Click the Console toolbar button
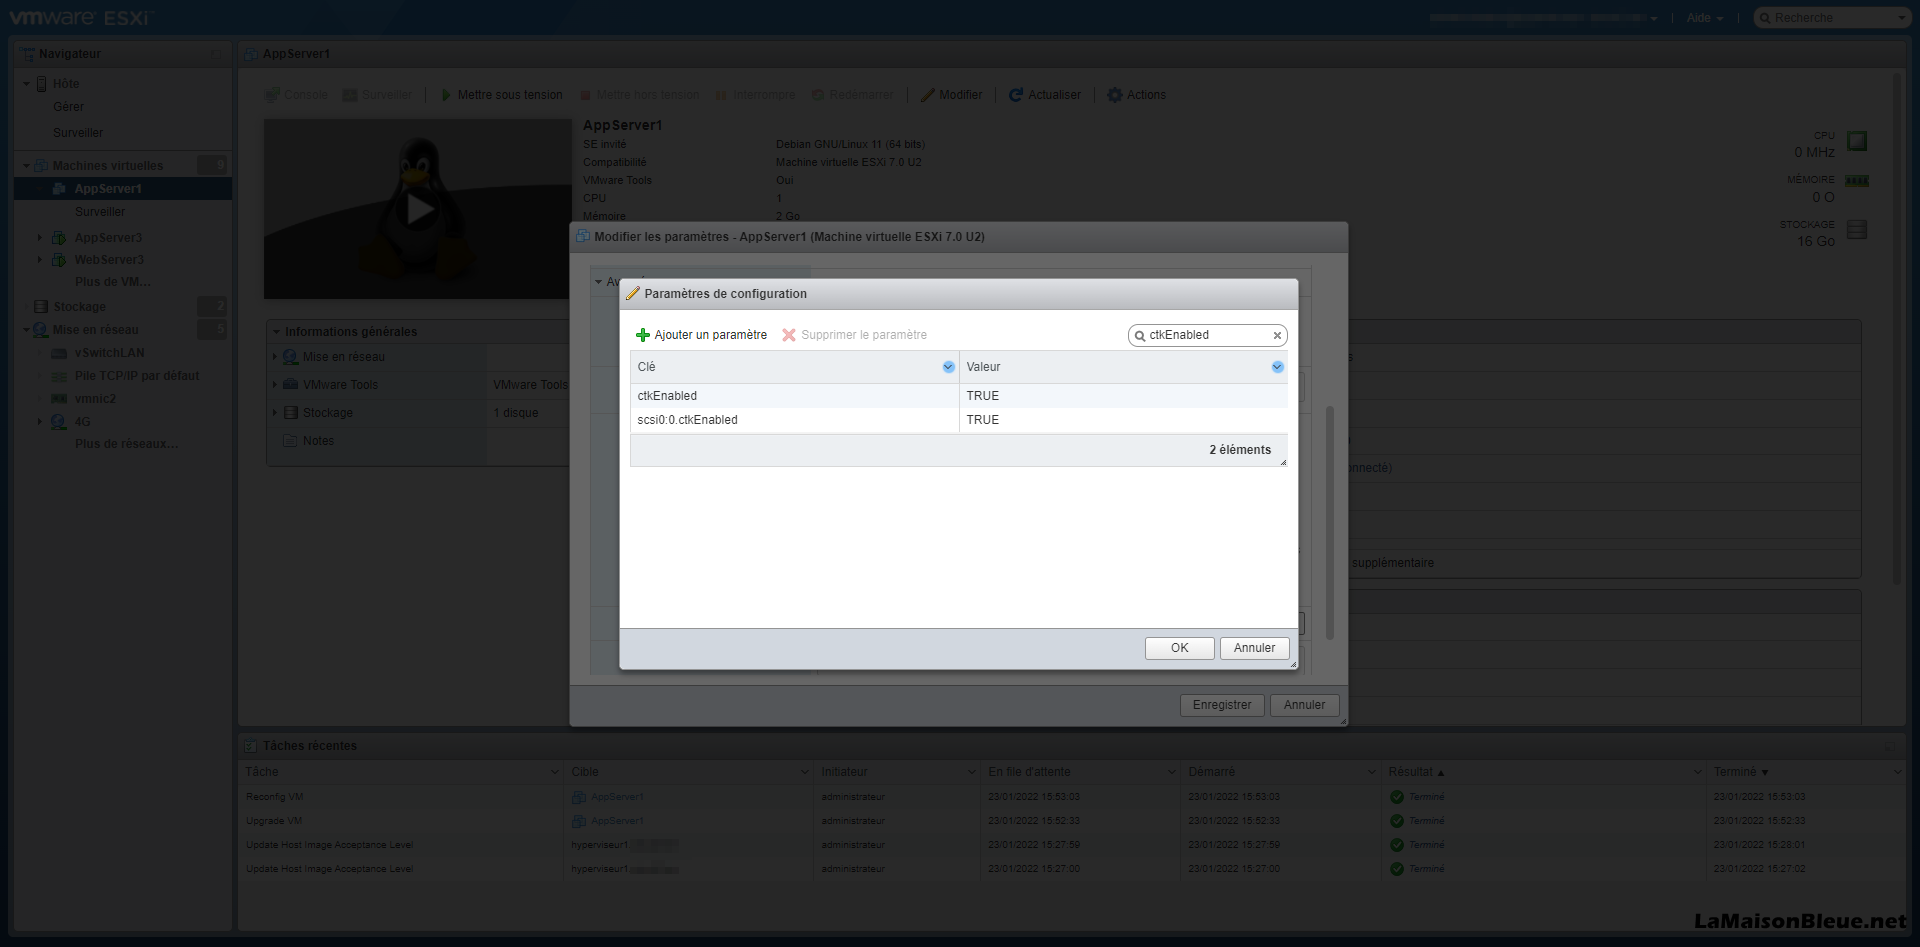Screen dimensions: 1920x947 coord(296,95)
